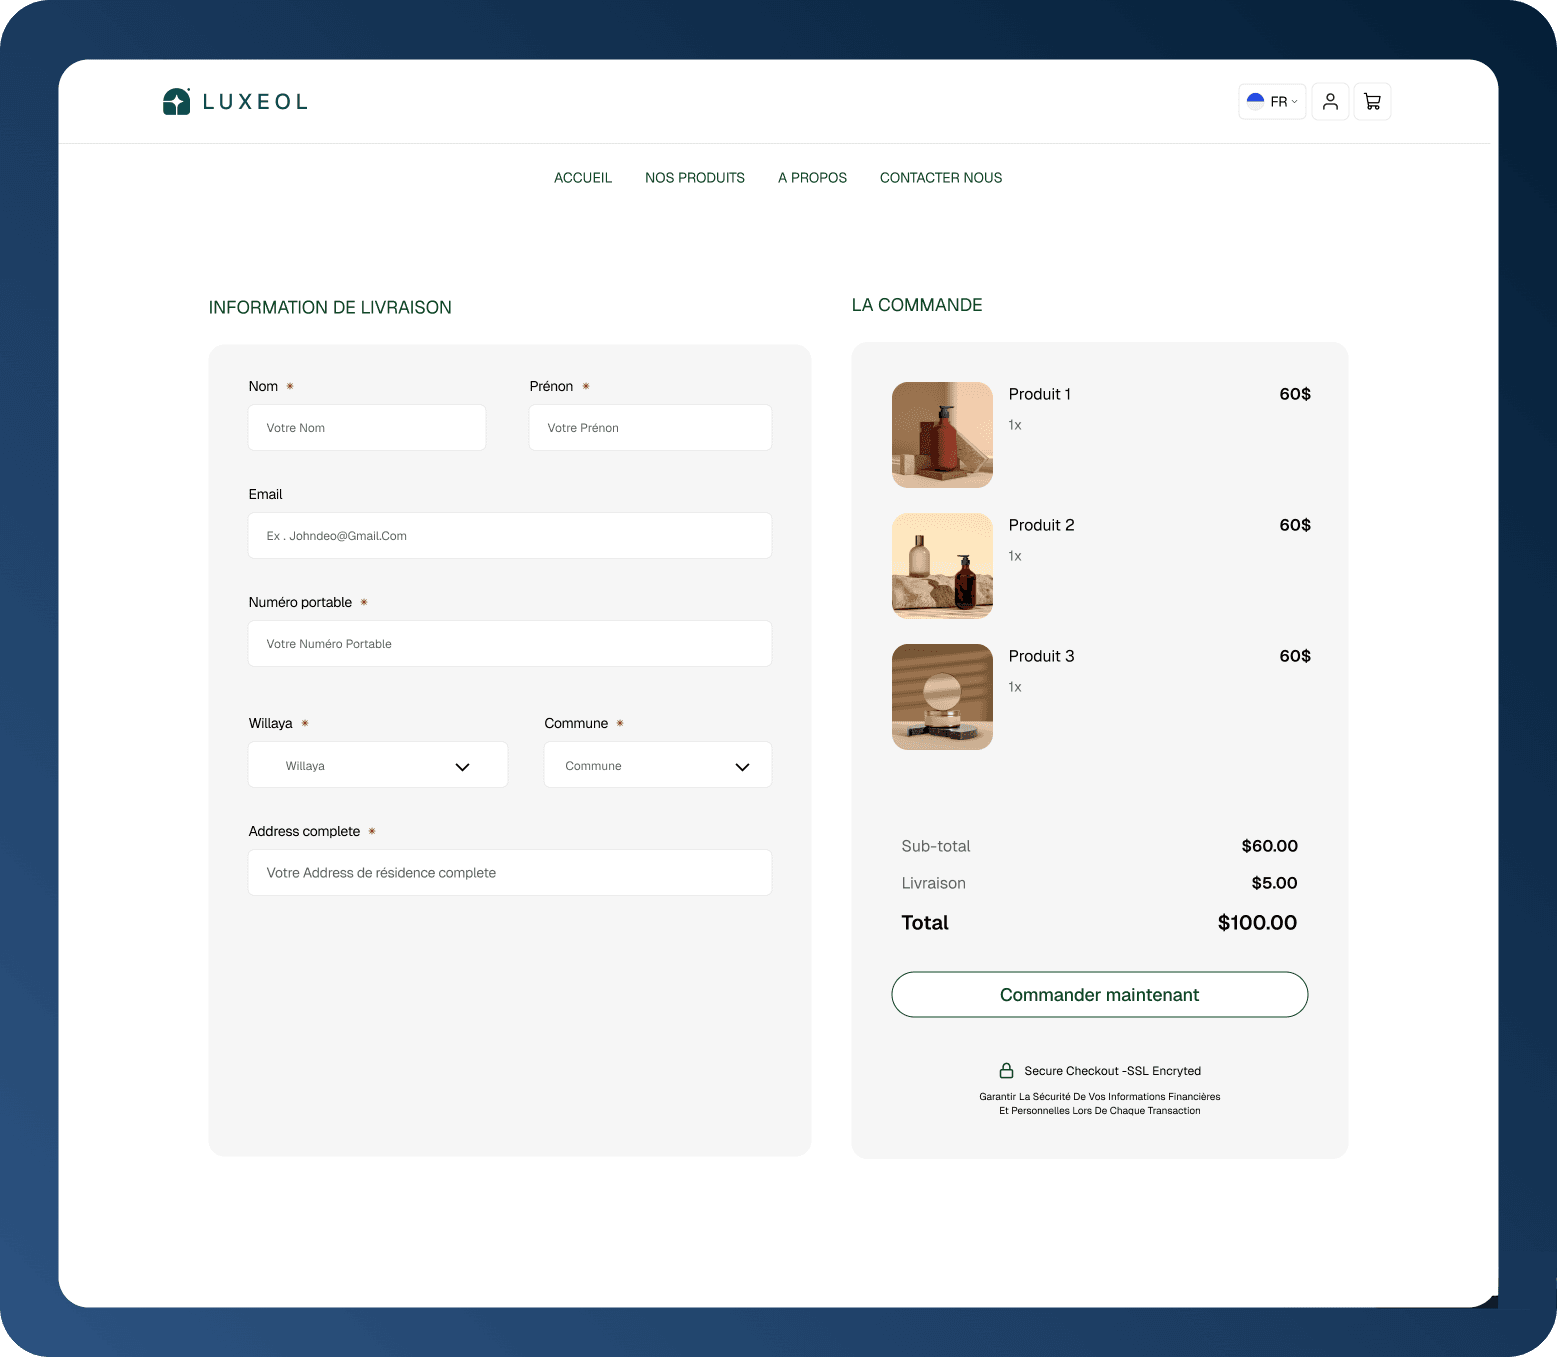Viewport: 1558px width, 1357px height.
Task: Open NOS PRODUITS menu item
Action: (x=695, y=178)
